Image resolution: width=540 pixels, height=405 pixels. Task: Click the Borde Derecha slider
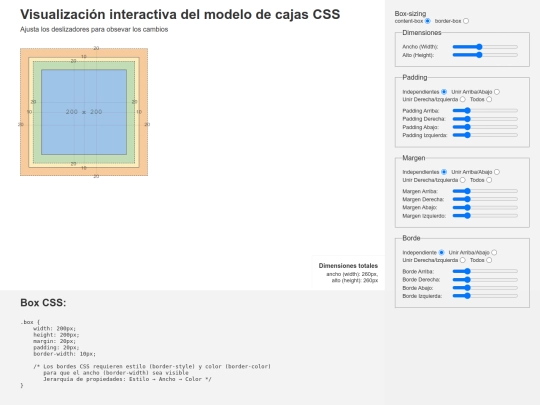485,280
